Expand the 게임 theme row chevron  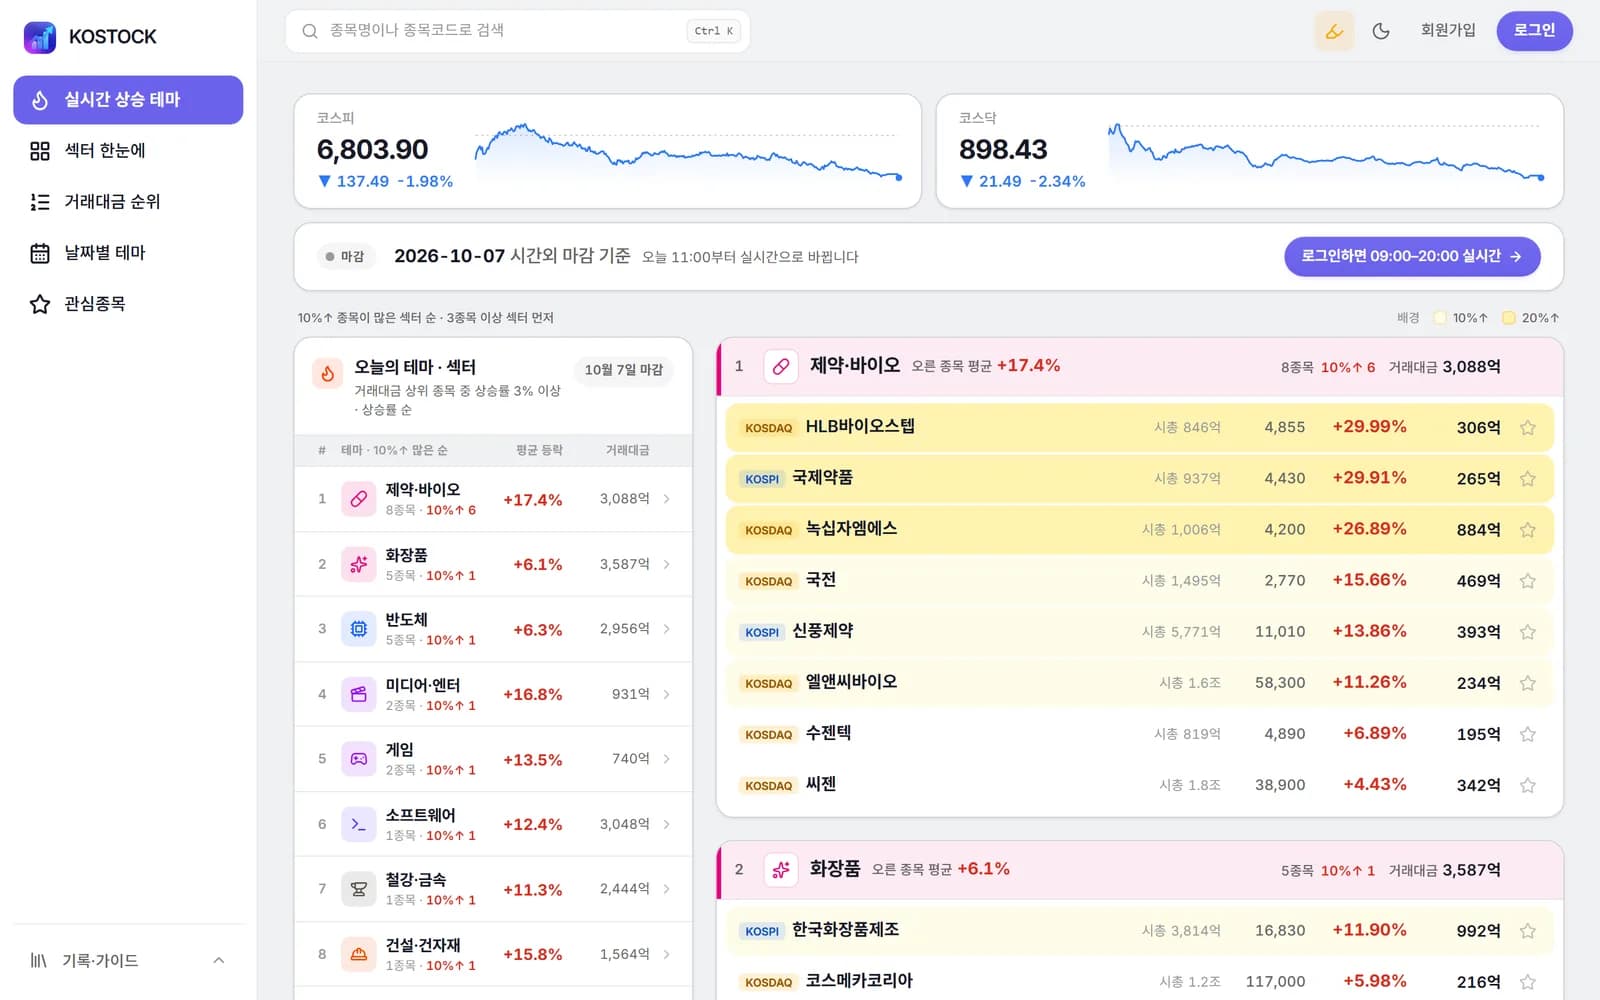[x=667, y=759]
